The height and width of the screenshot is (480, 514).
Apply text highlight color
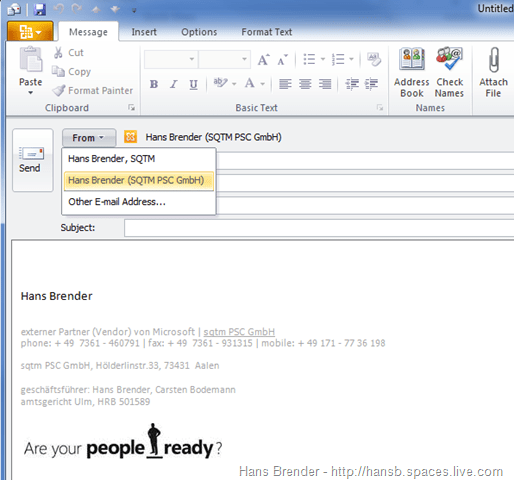tap(220, 83)
